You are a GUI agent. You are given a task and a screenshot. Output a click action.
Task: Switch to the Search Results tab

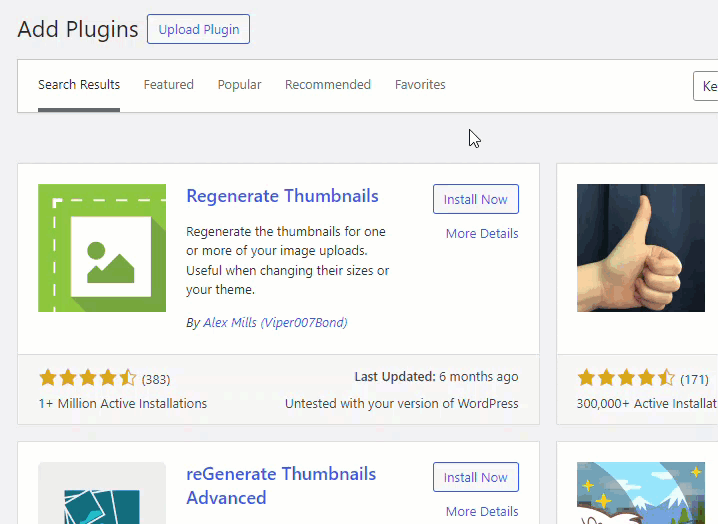point(79,85)
